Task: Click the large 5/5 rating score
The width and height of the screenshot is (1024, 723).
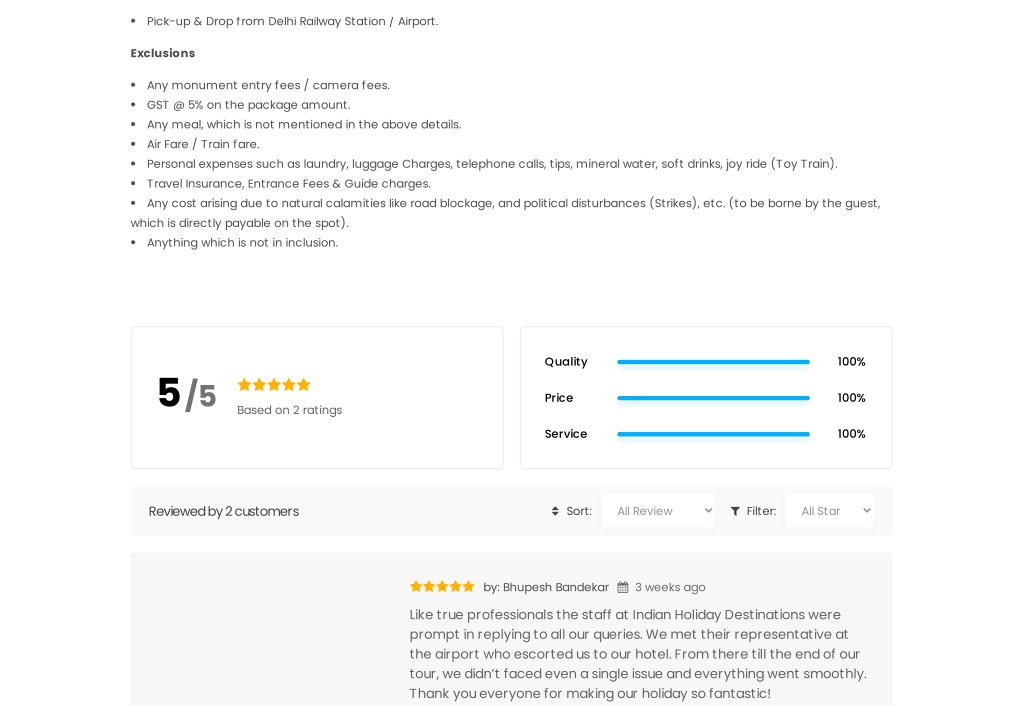Action: pos(187,394)
